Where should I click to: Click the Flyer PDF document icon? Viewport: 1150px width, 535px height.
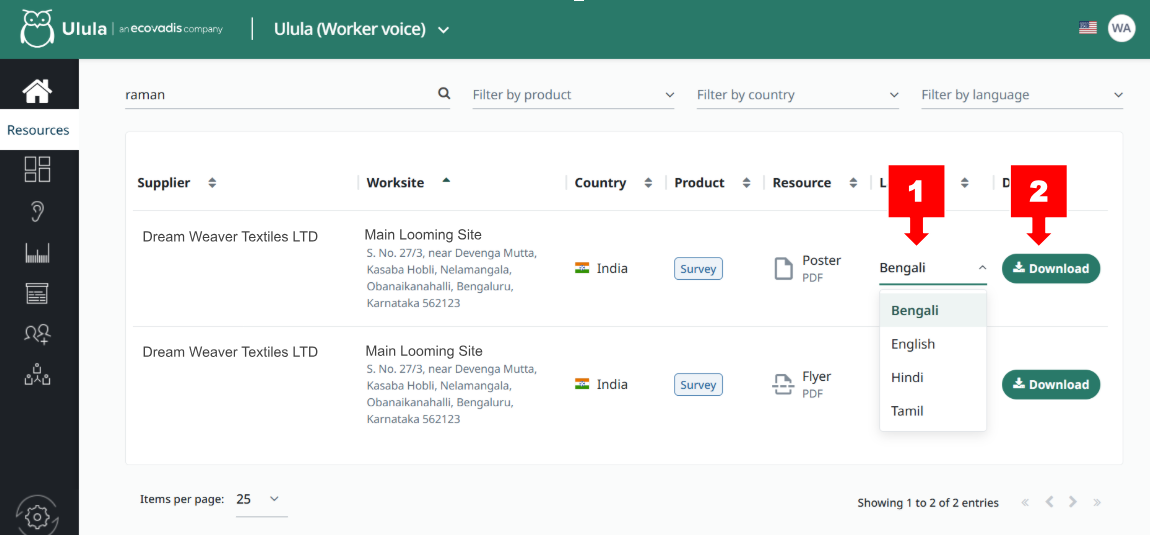point(784,384)
